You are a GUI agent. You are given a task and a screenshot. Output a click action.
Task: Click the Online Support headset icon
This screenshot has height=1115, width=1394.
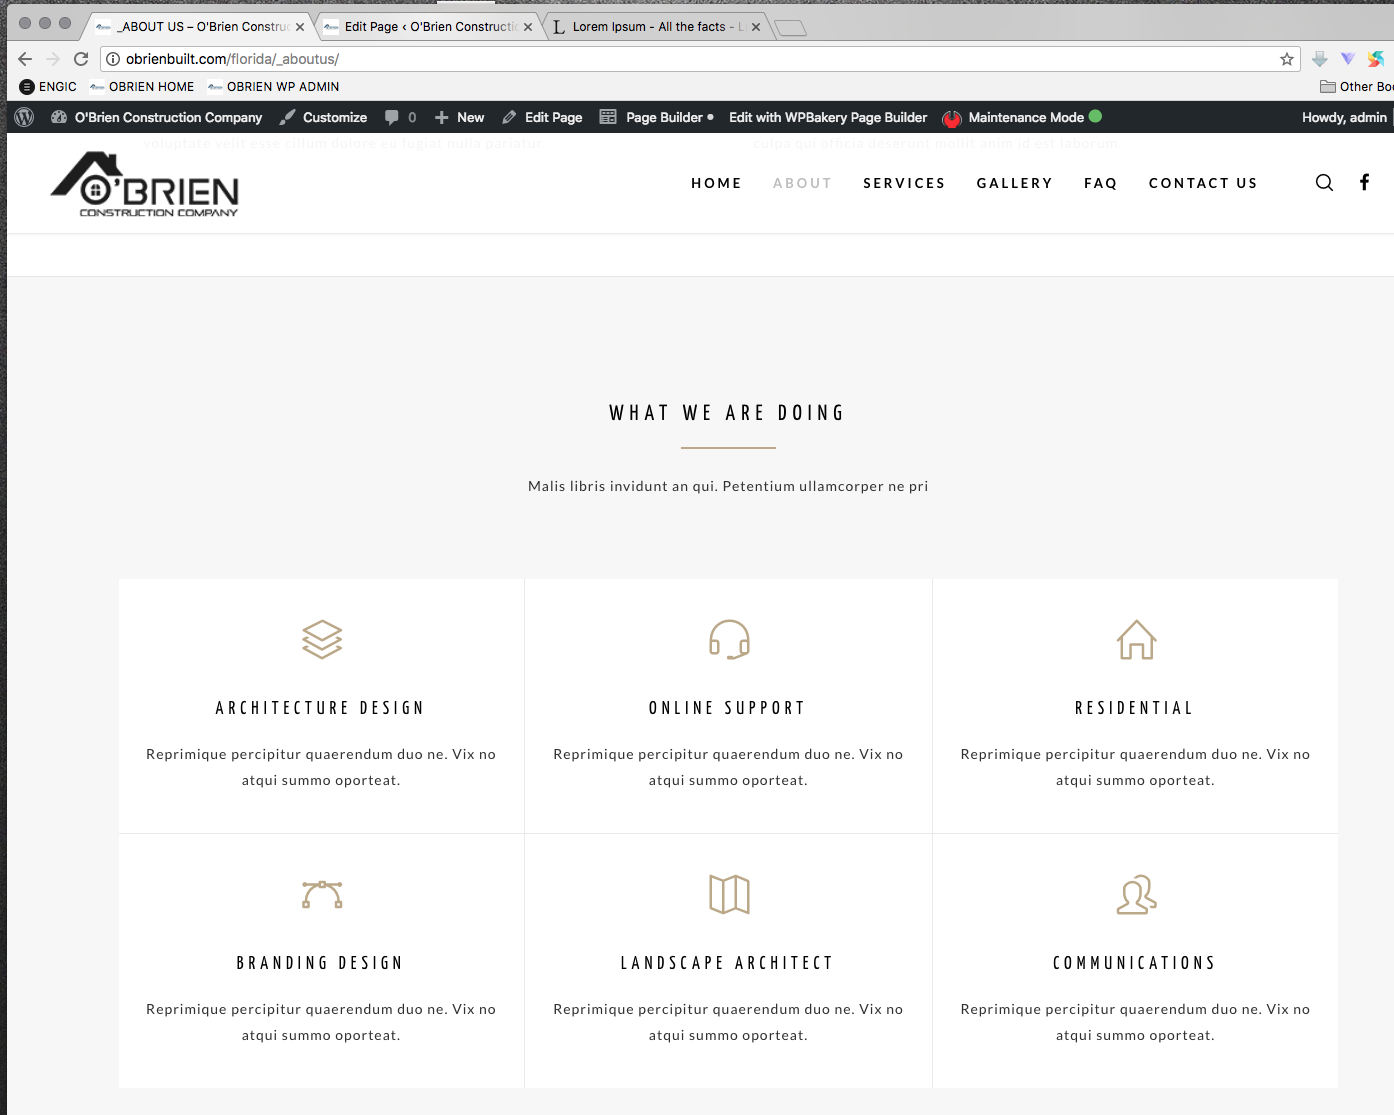(729, 640)
